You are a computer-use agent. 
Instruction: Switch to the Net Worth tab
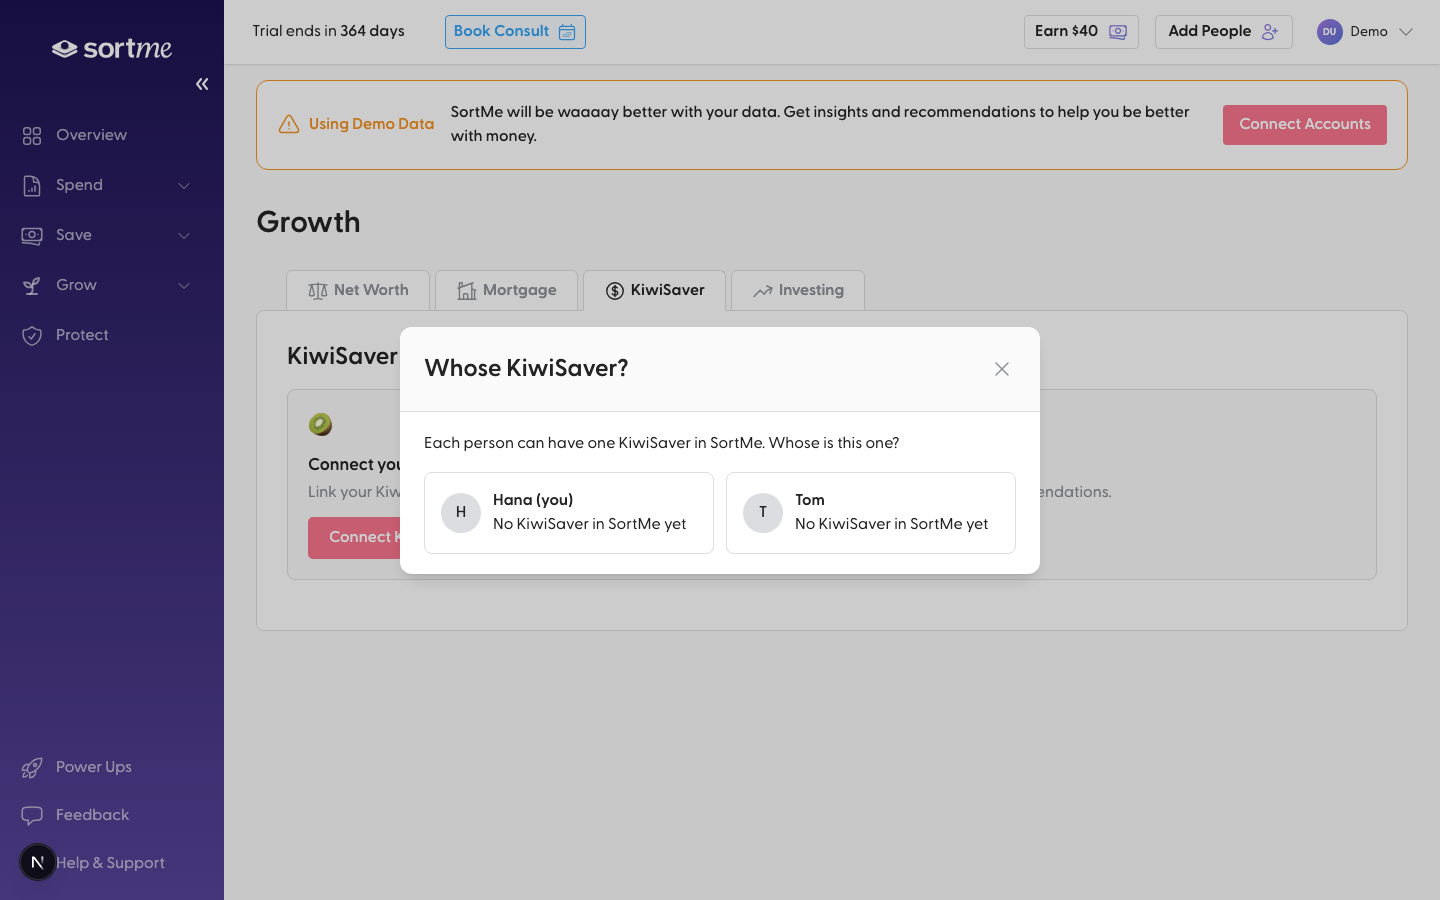(358, 290)
